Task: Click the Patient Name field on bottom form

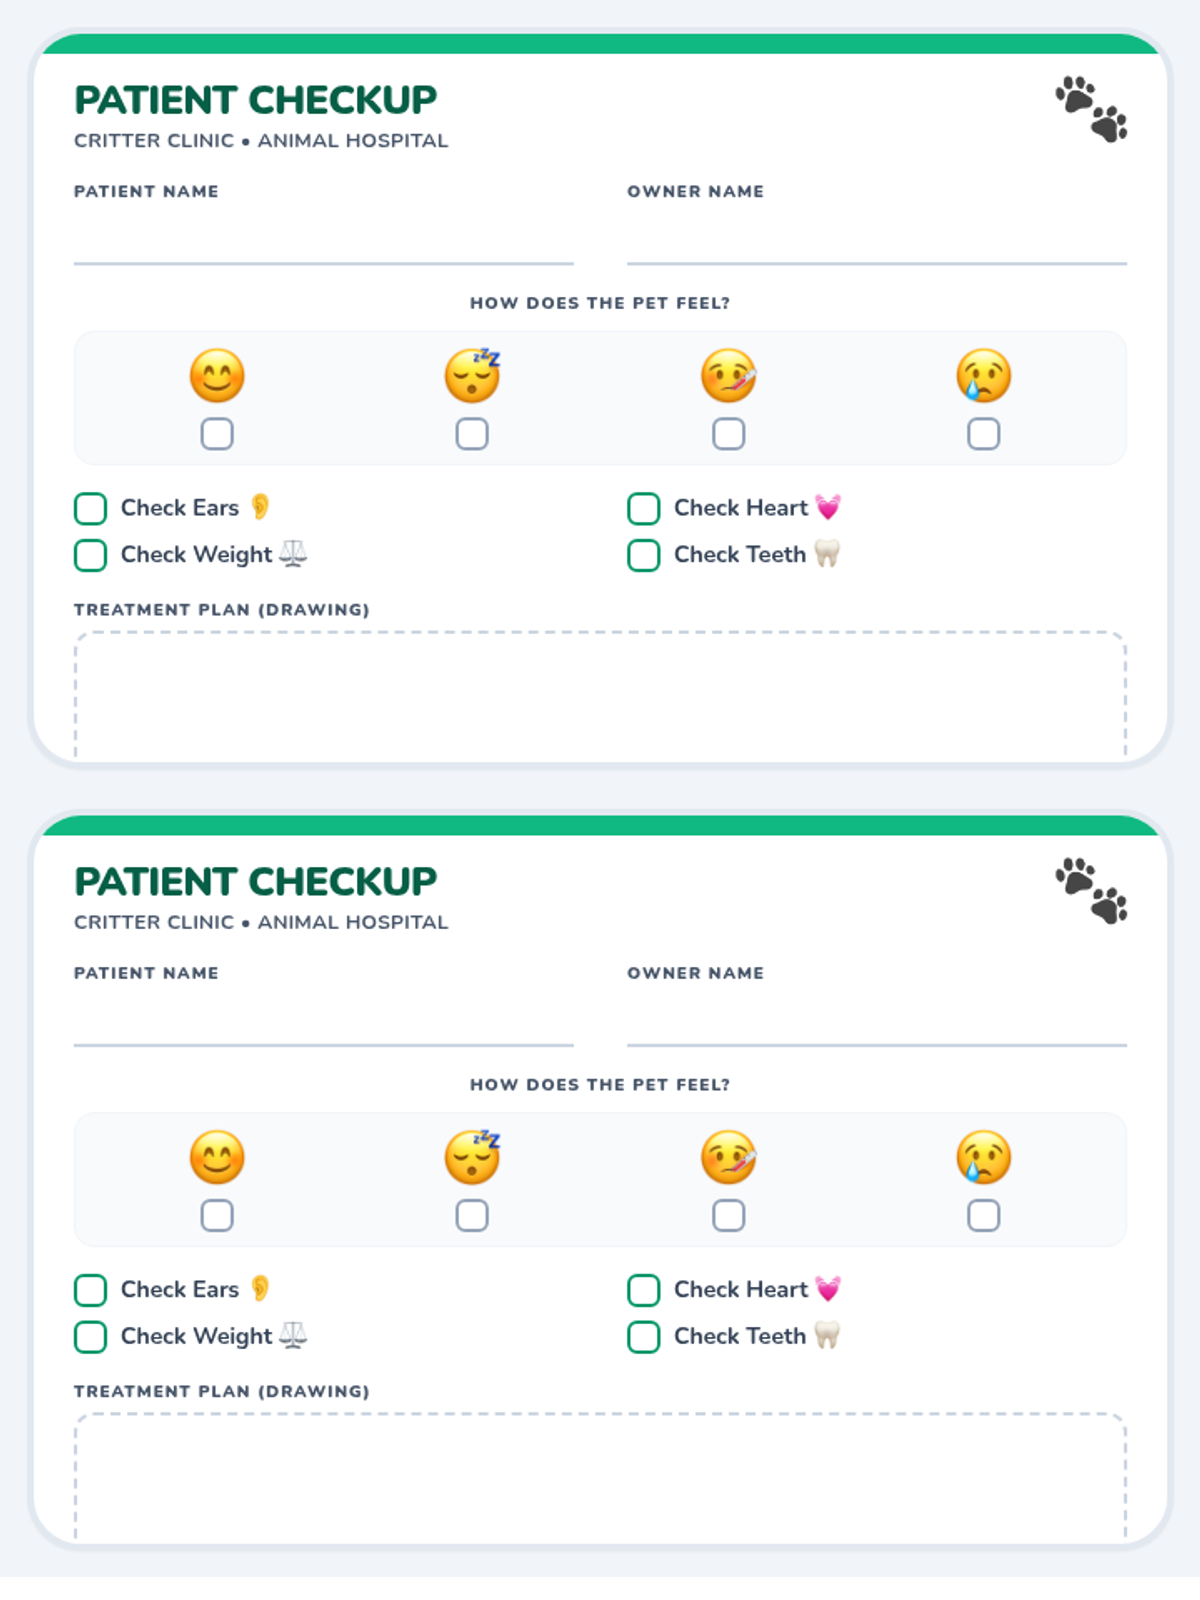Action: pos(323,1022)
